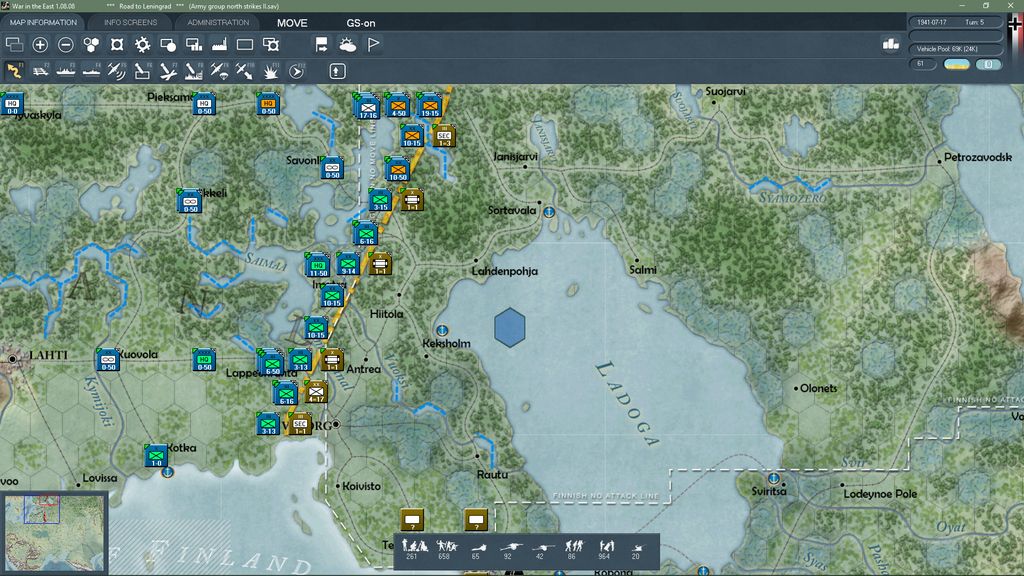Toggle GS-on ground support setting
Viewport: 1024px width, 576px height.
[360, 23]
